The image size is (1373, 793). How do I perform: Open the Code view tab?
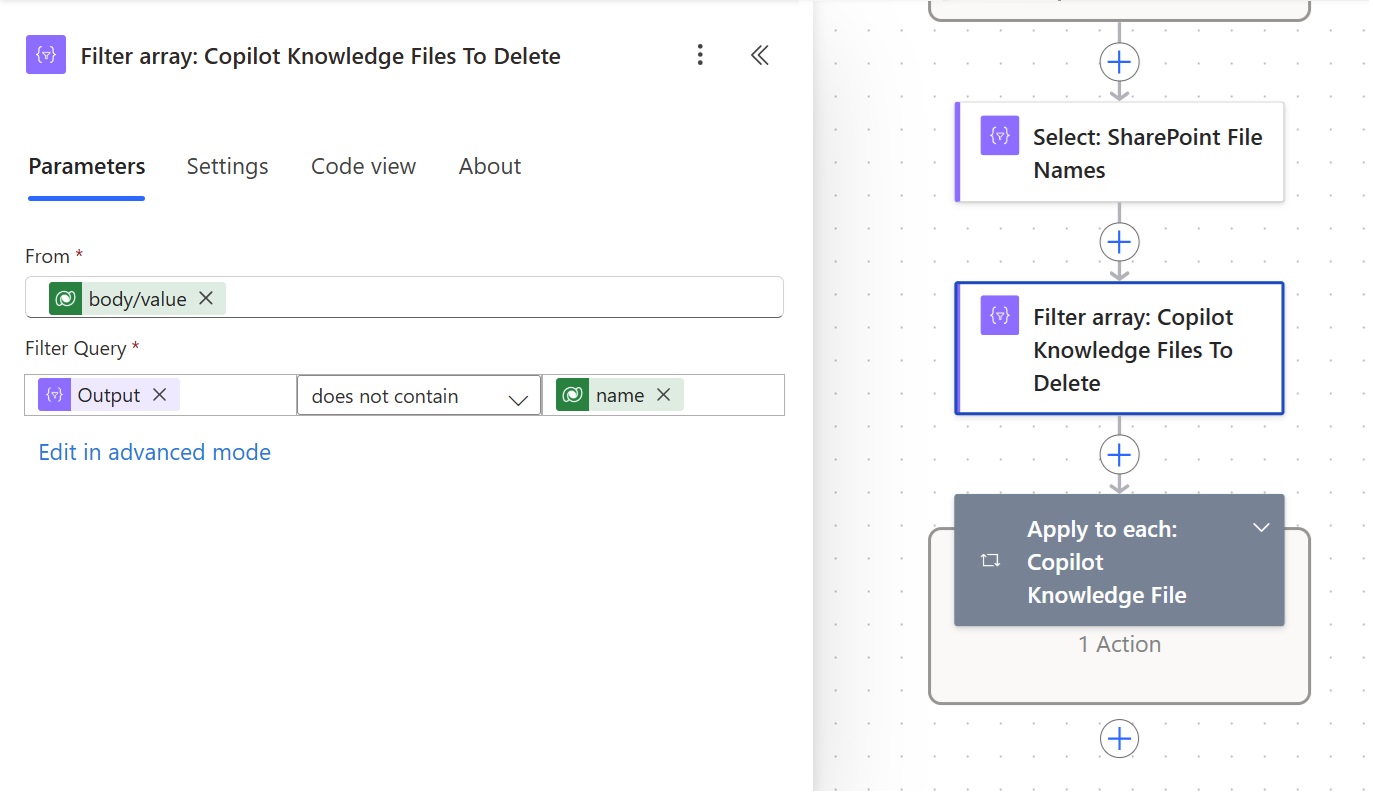[363, 166]
